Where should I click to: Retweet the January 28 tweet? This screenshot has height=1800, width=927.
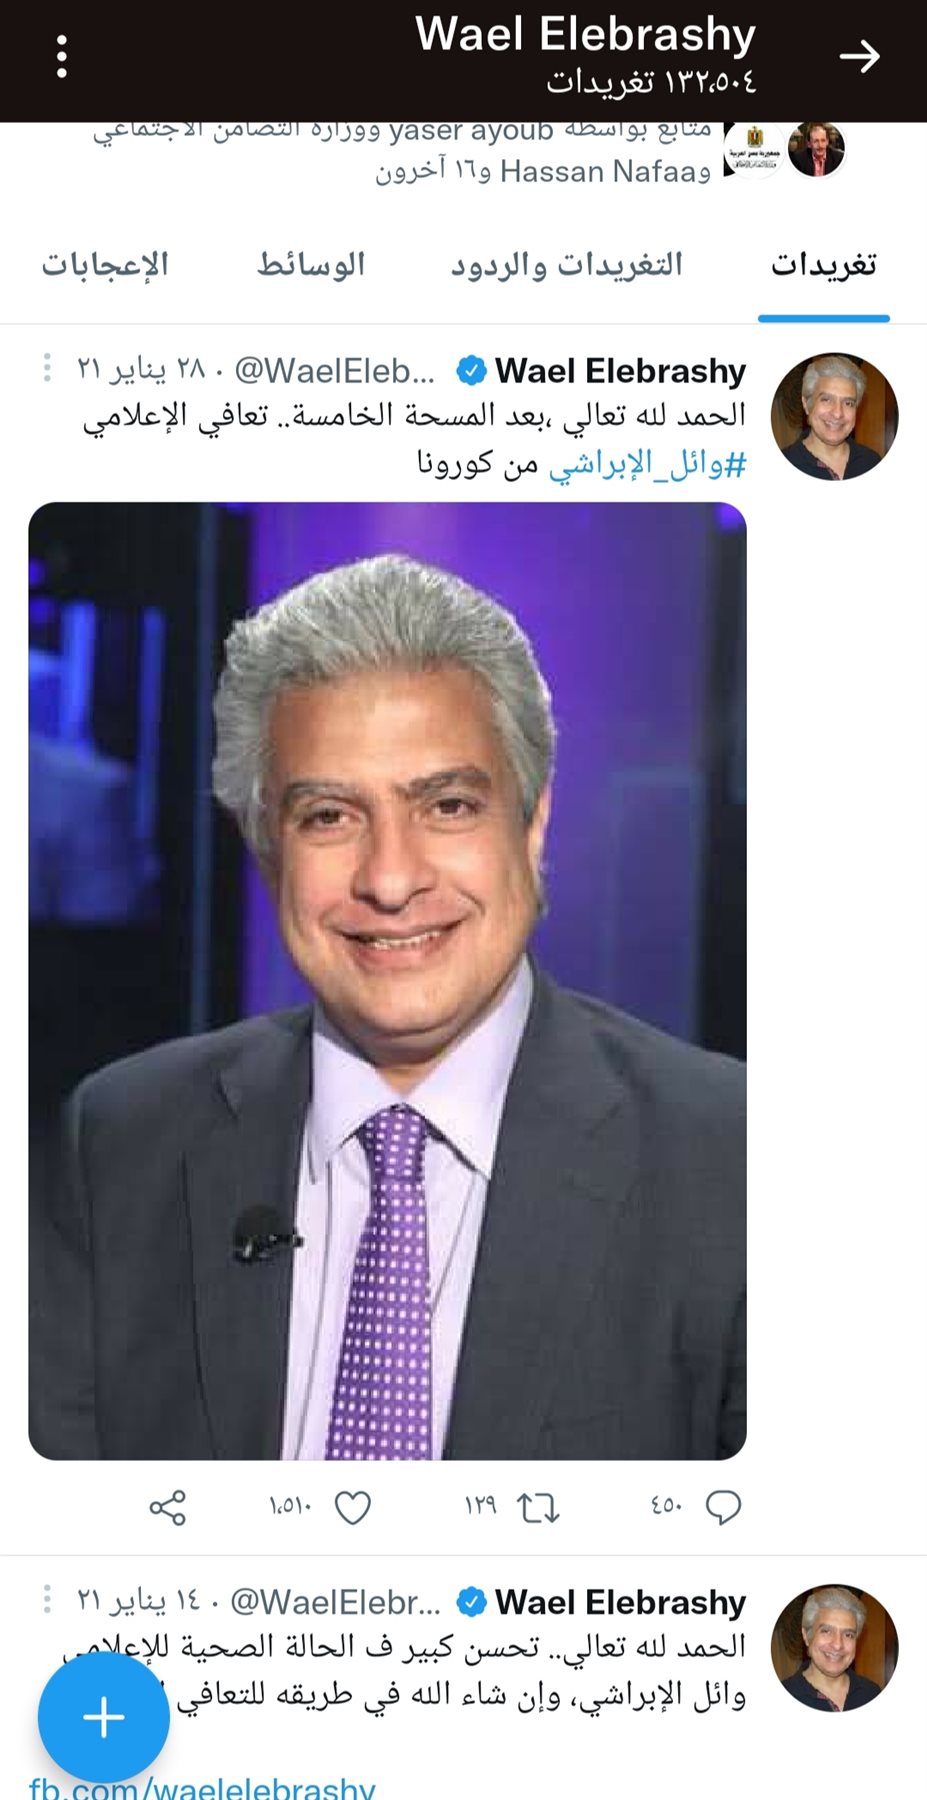pyautogui.click(x=538, y=1507)
